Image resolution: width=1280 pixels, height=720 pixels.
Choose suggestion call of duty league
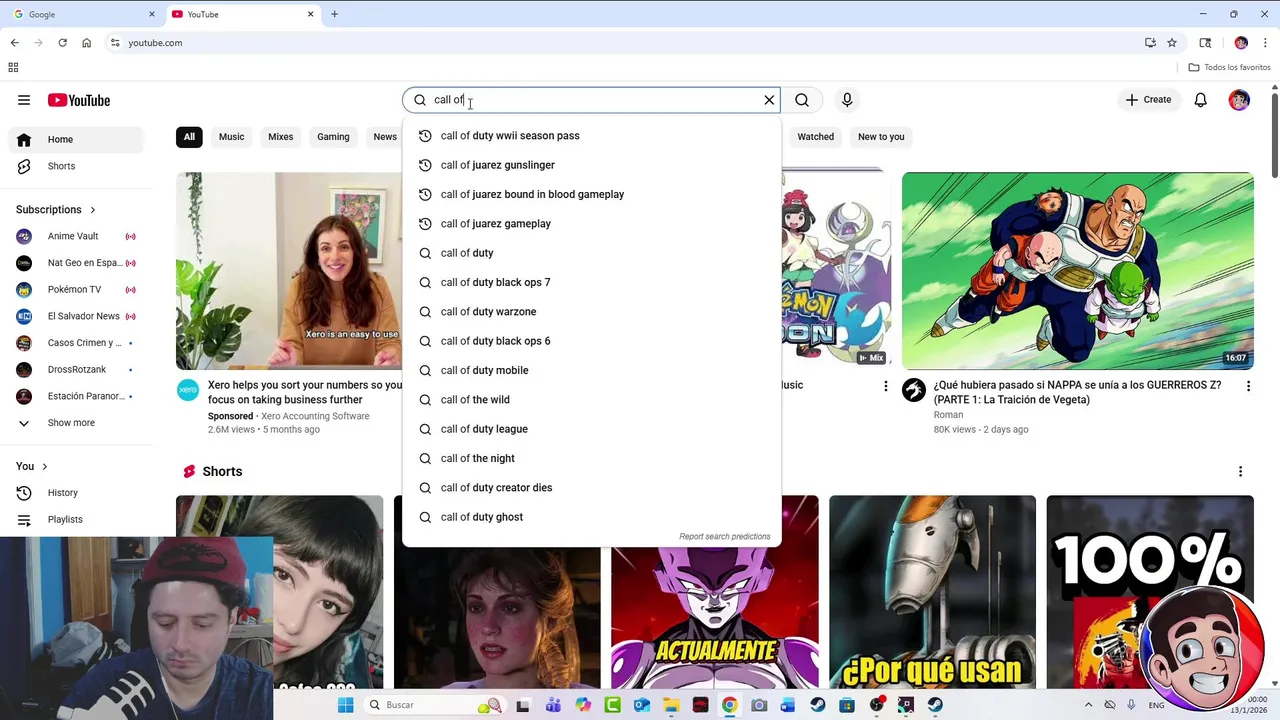coord(591,429)
